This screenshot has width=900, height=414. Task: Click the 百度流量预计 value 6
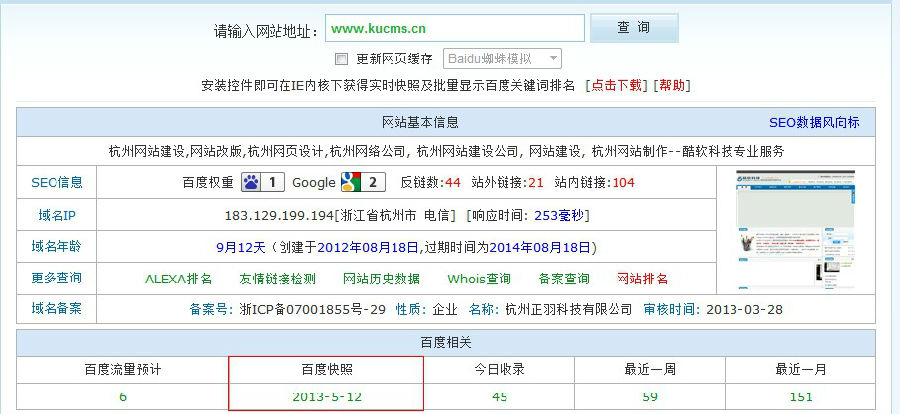[x=122, y=397]
